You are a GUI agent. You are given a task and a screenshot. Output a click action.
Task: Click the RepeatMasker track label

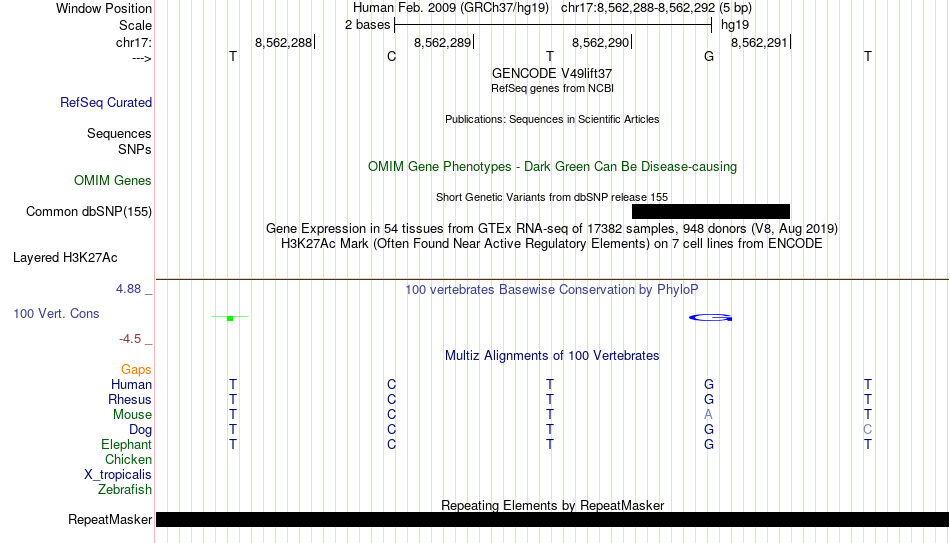click(x=110, y=519)
